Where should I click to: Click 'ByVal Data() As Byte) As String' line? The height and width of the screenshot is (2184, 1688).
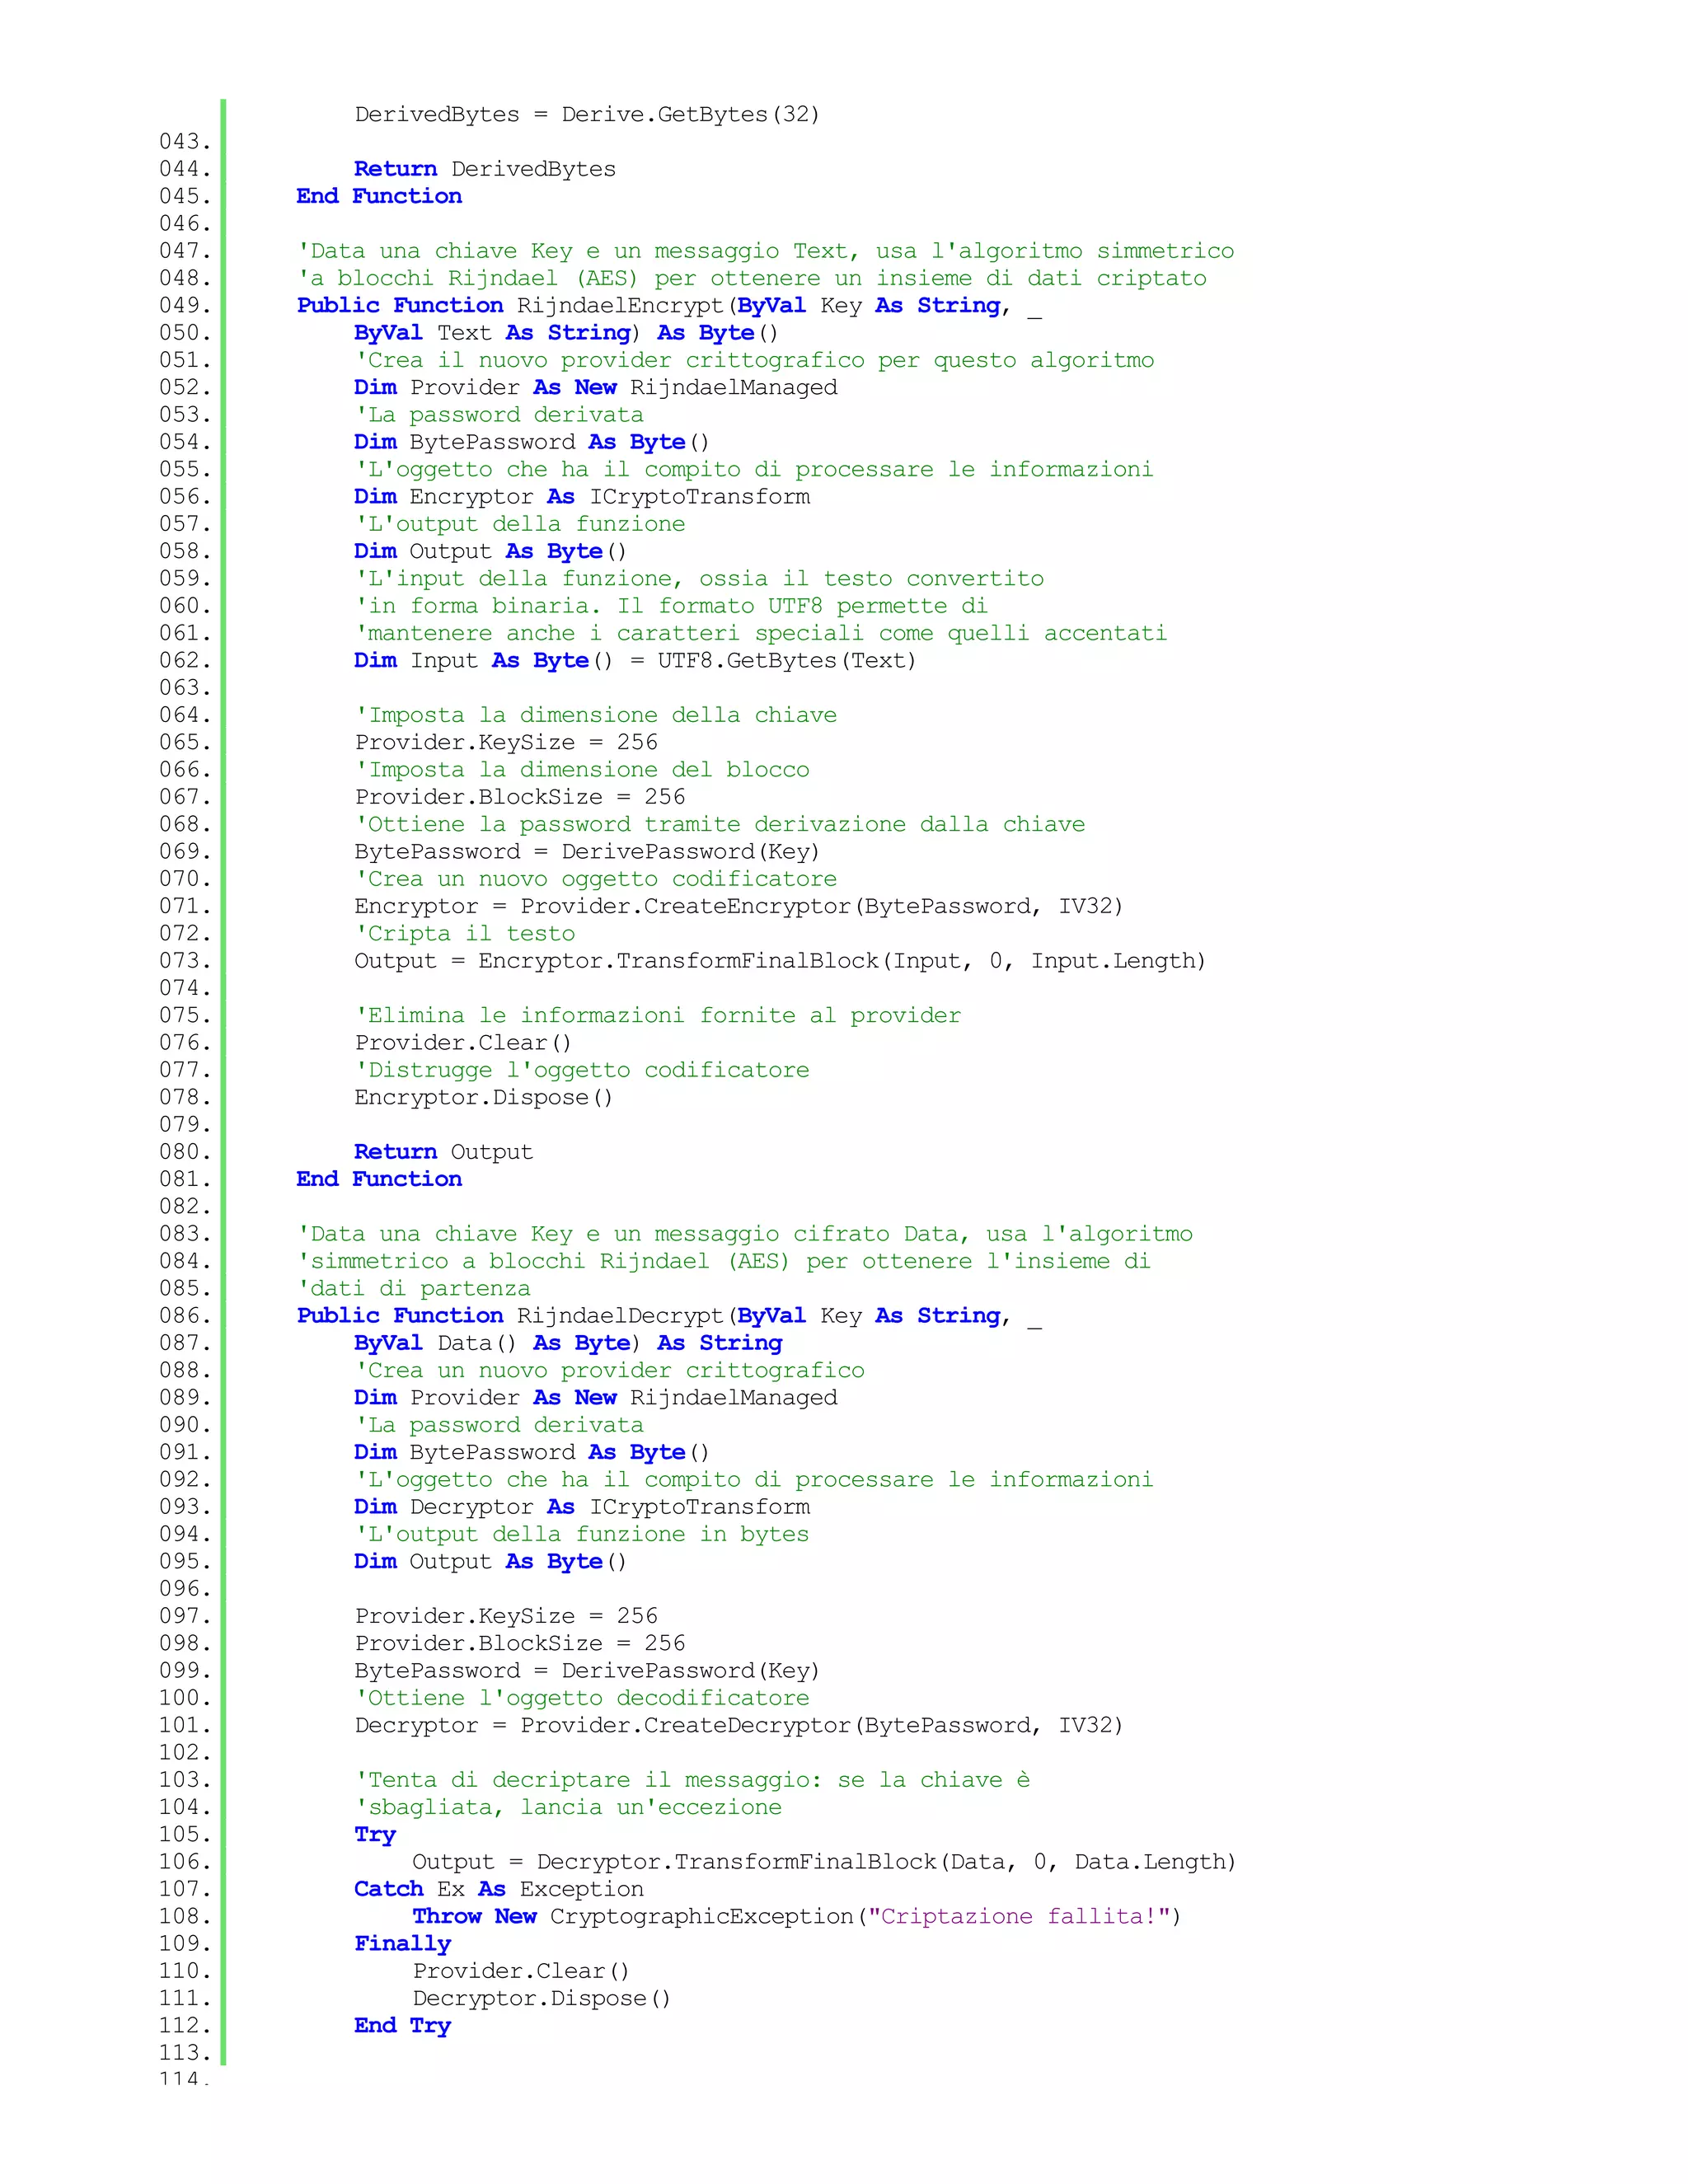[568, 1343]
